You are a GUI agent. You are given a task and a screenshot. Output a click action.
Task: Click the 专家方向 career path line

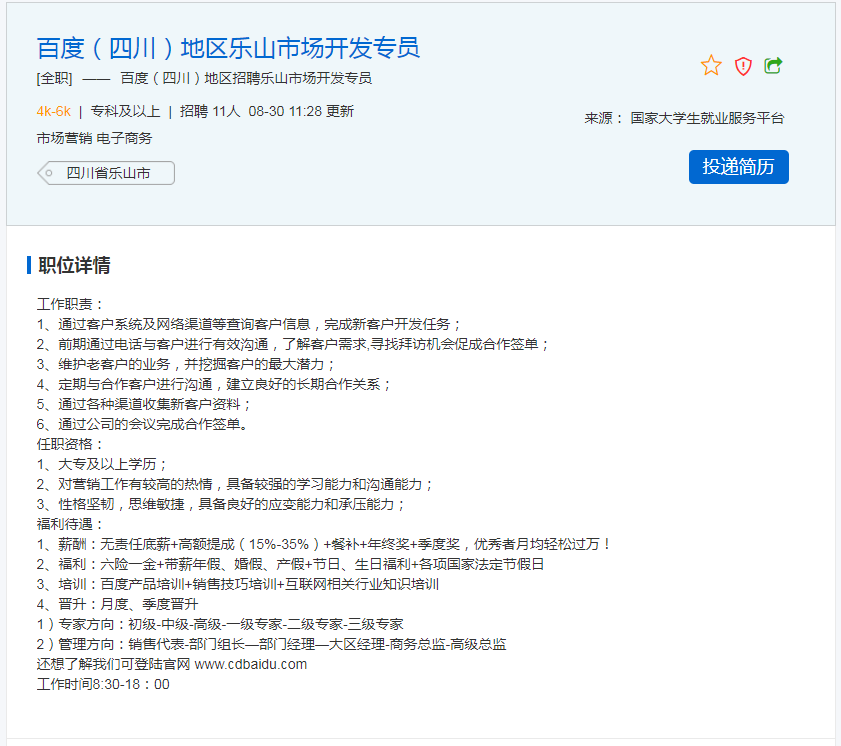click(220, 624)
